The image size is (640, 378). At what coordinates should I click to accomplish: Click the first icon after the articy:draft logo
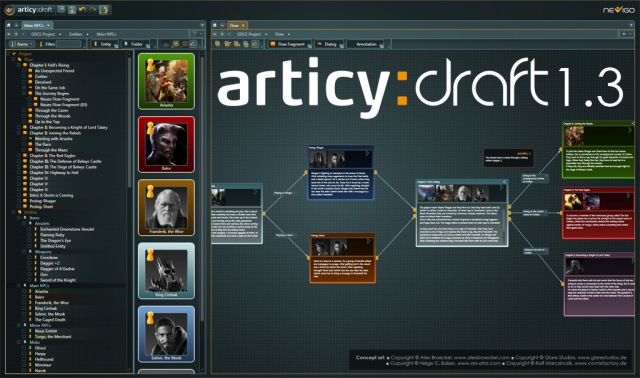[x=61, y=9]
